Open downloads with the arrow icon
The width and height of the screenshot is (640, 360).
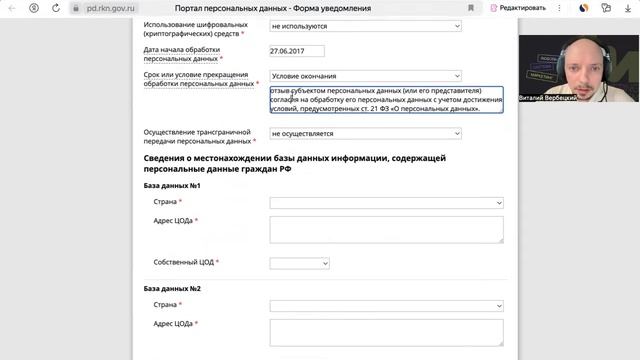pos(628,8)
